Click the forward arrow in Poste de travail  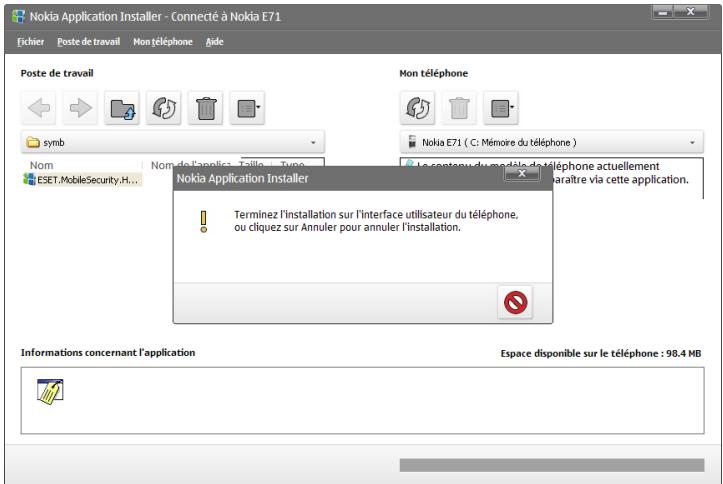80,108
